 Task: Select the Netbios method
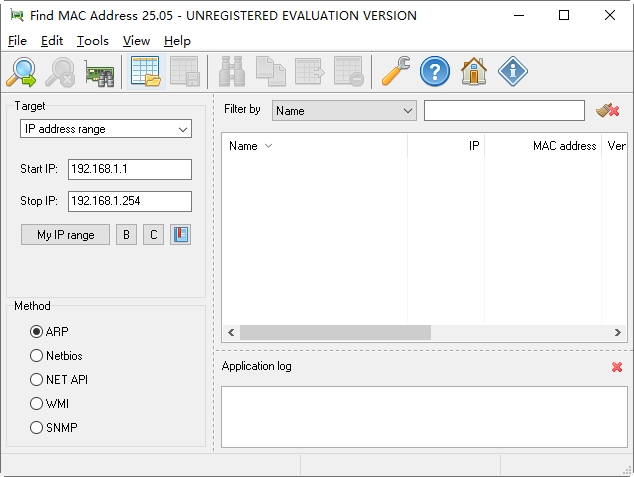(x=56, y=356)
